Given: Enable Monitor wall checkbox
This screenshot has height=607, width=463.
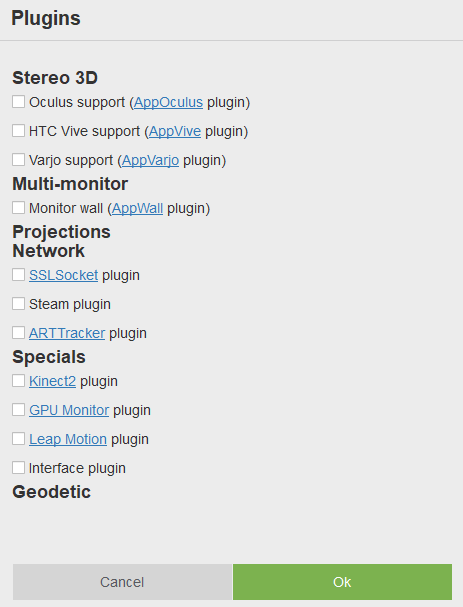Looking at the screenshot, I should tap(18, 208).
